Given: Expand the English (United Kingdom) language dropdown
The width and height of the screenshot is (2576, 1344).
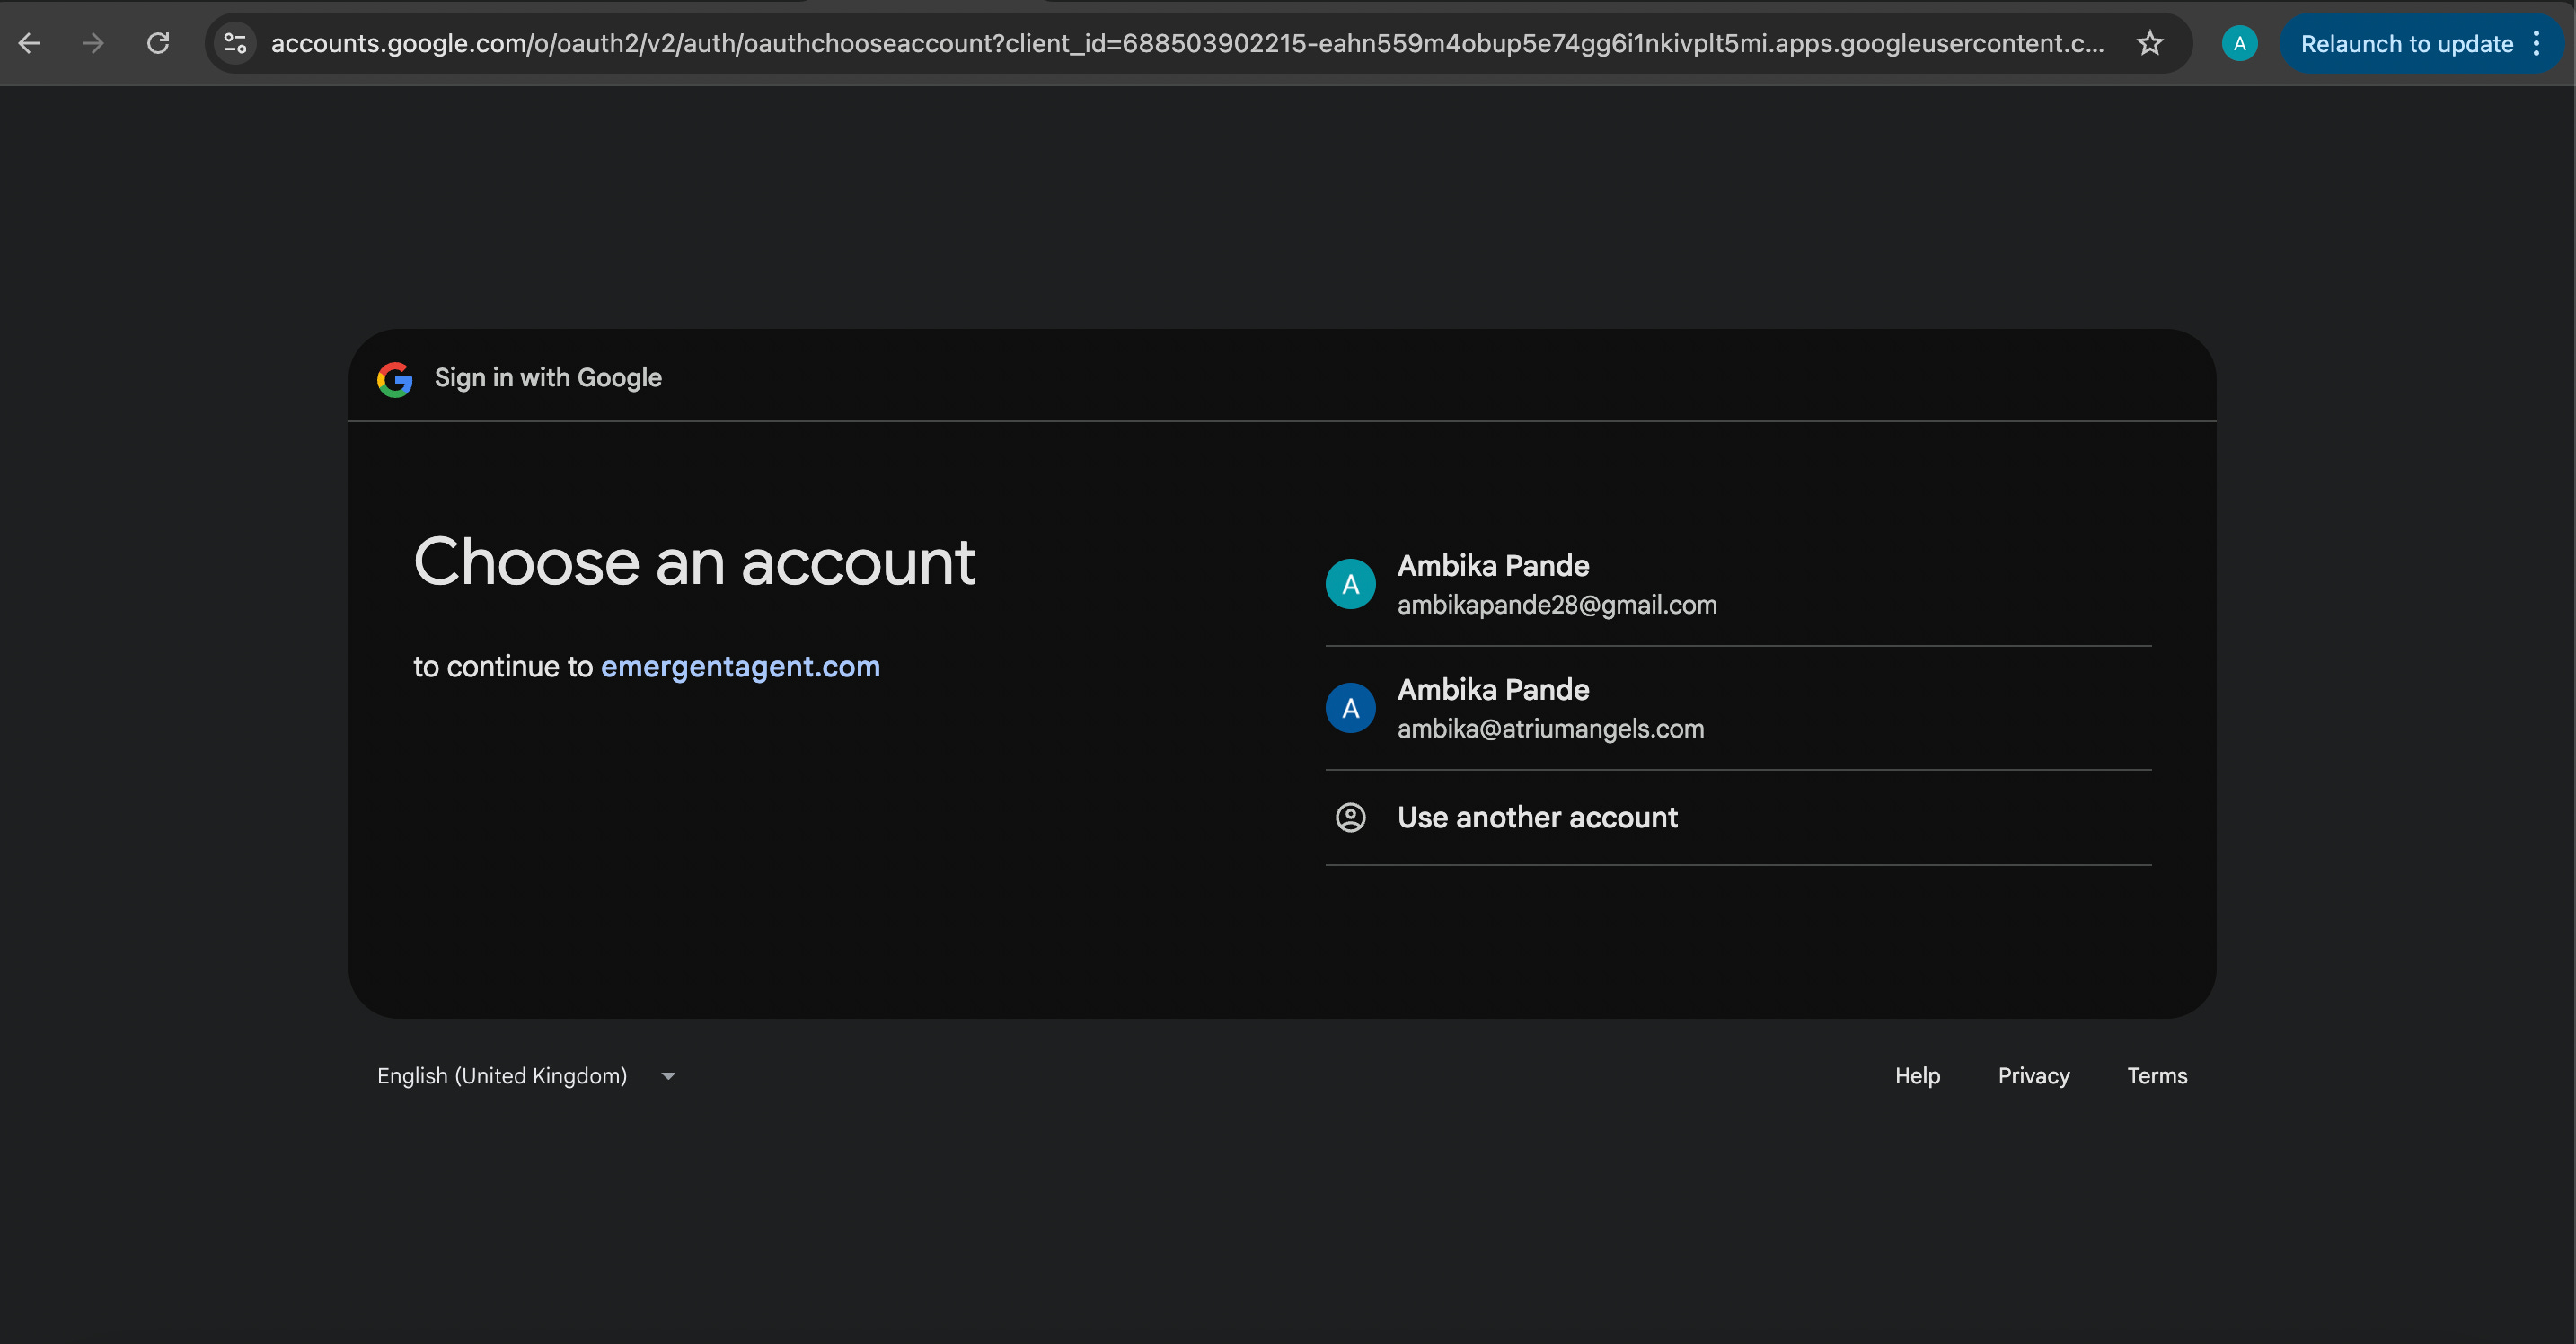Looking at the screenshot, I should (502, 1076).
